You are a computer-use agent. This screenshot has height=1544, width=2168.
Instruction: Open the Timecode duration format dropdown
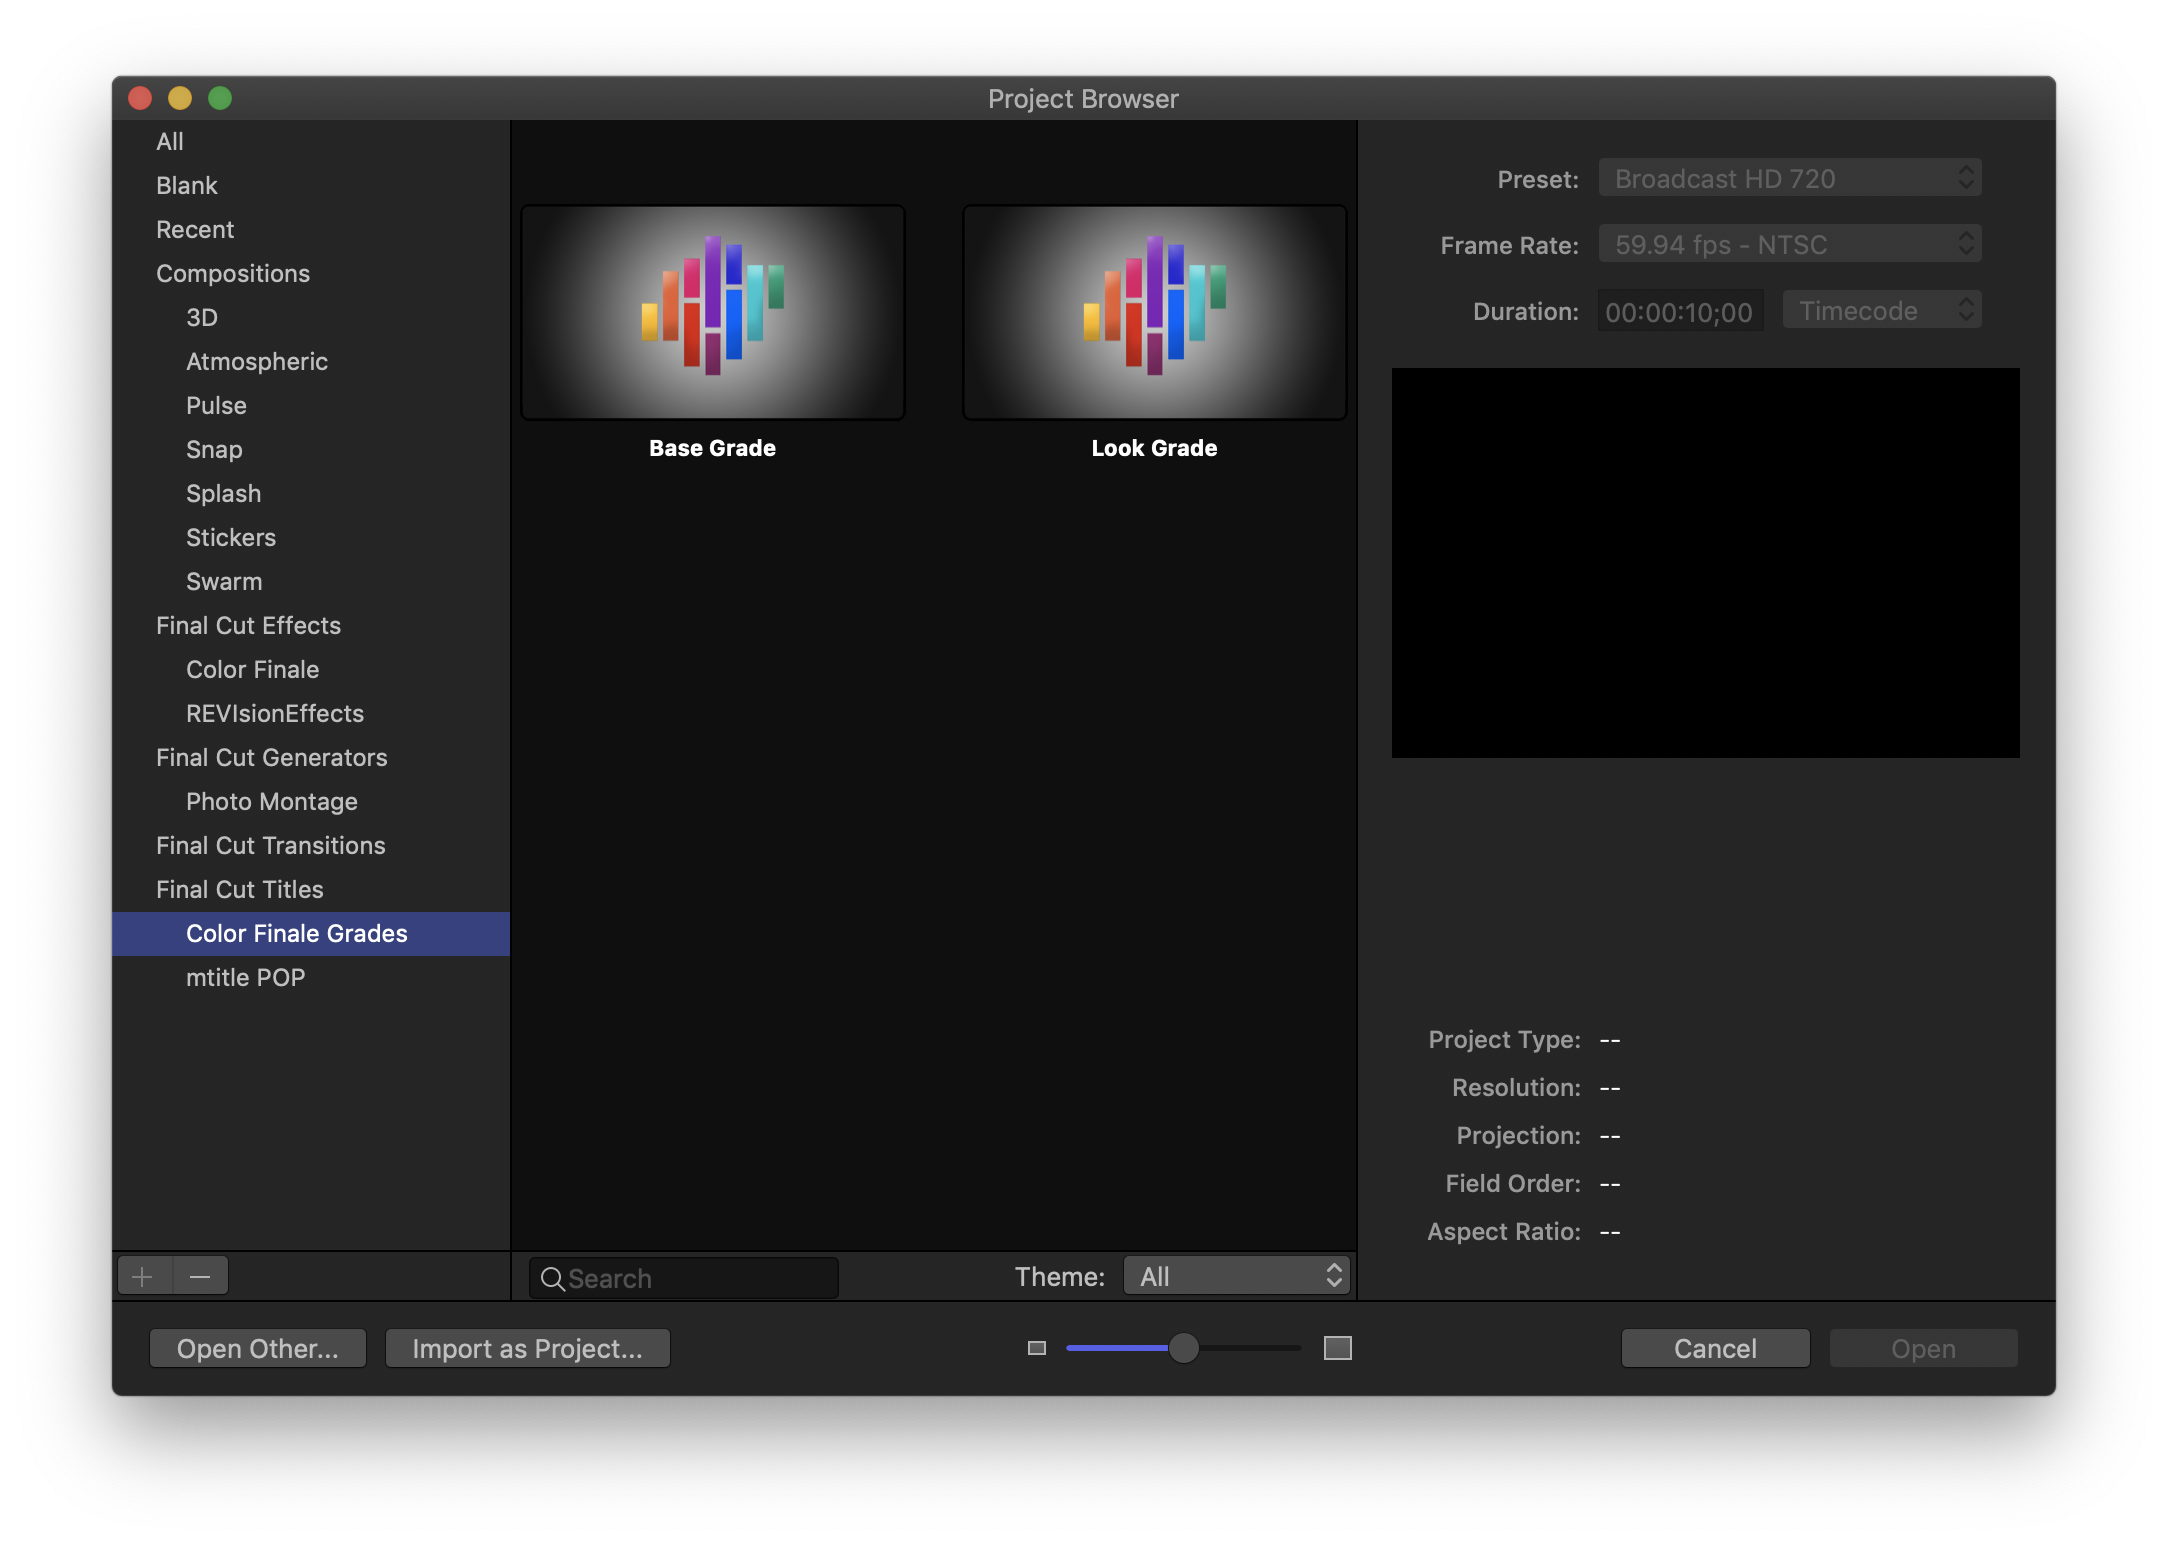(1881, 311)
